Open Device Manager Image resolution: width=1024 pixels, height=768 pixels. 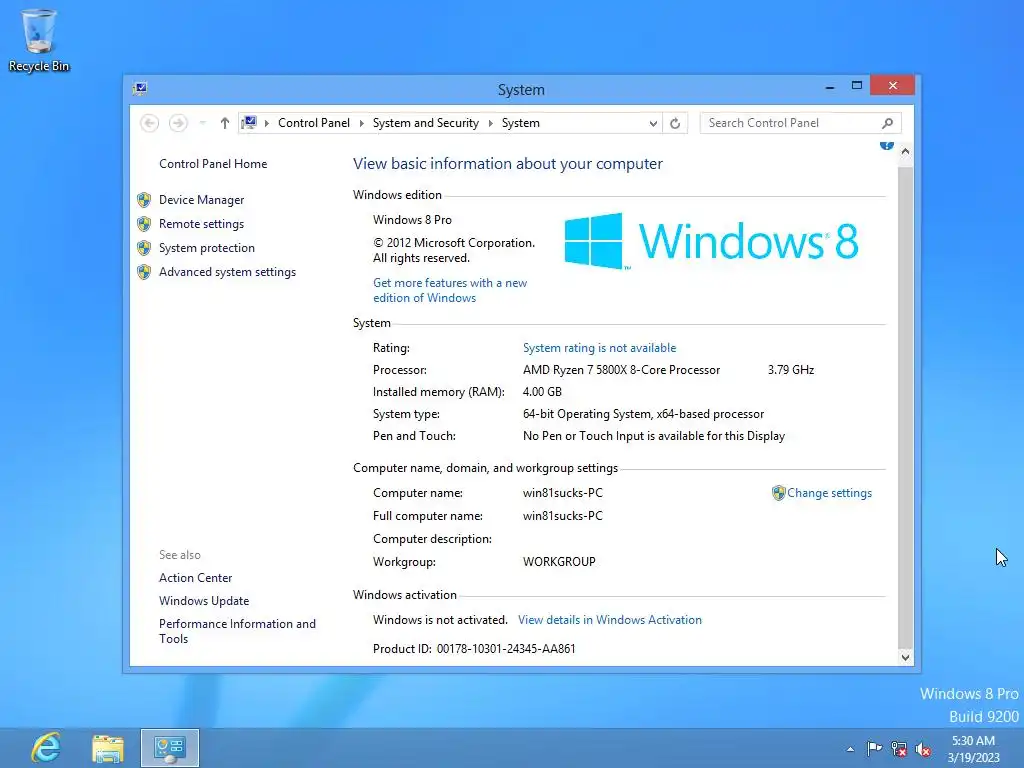tap(201, 200)
